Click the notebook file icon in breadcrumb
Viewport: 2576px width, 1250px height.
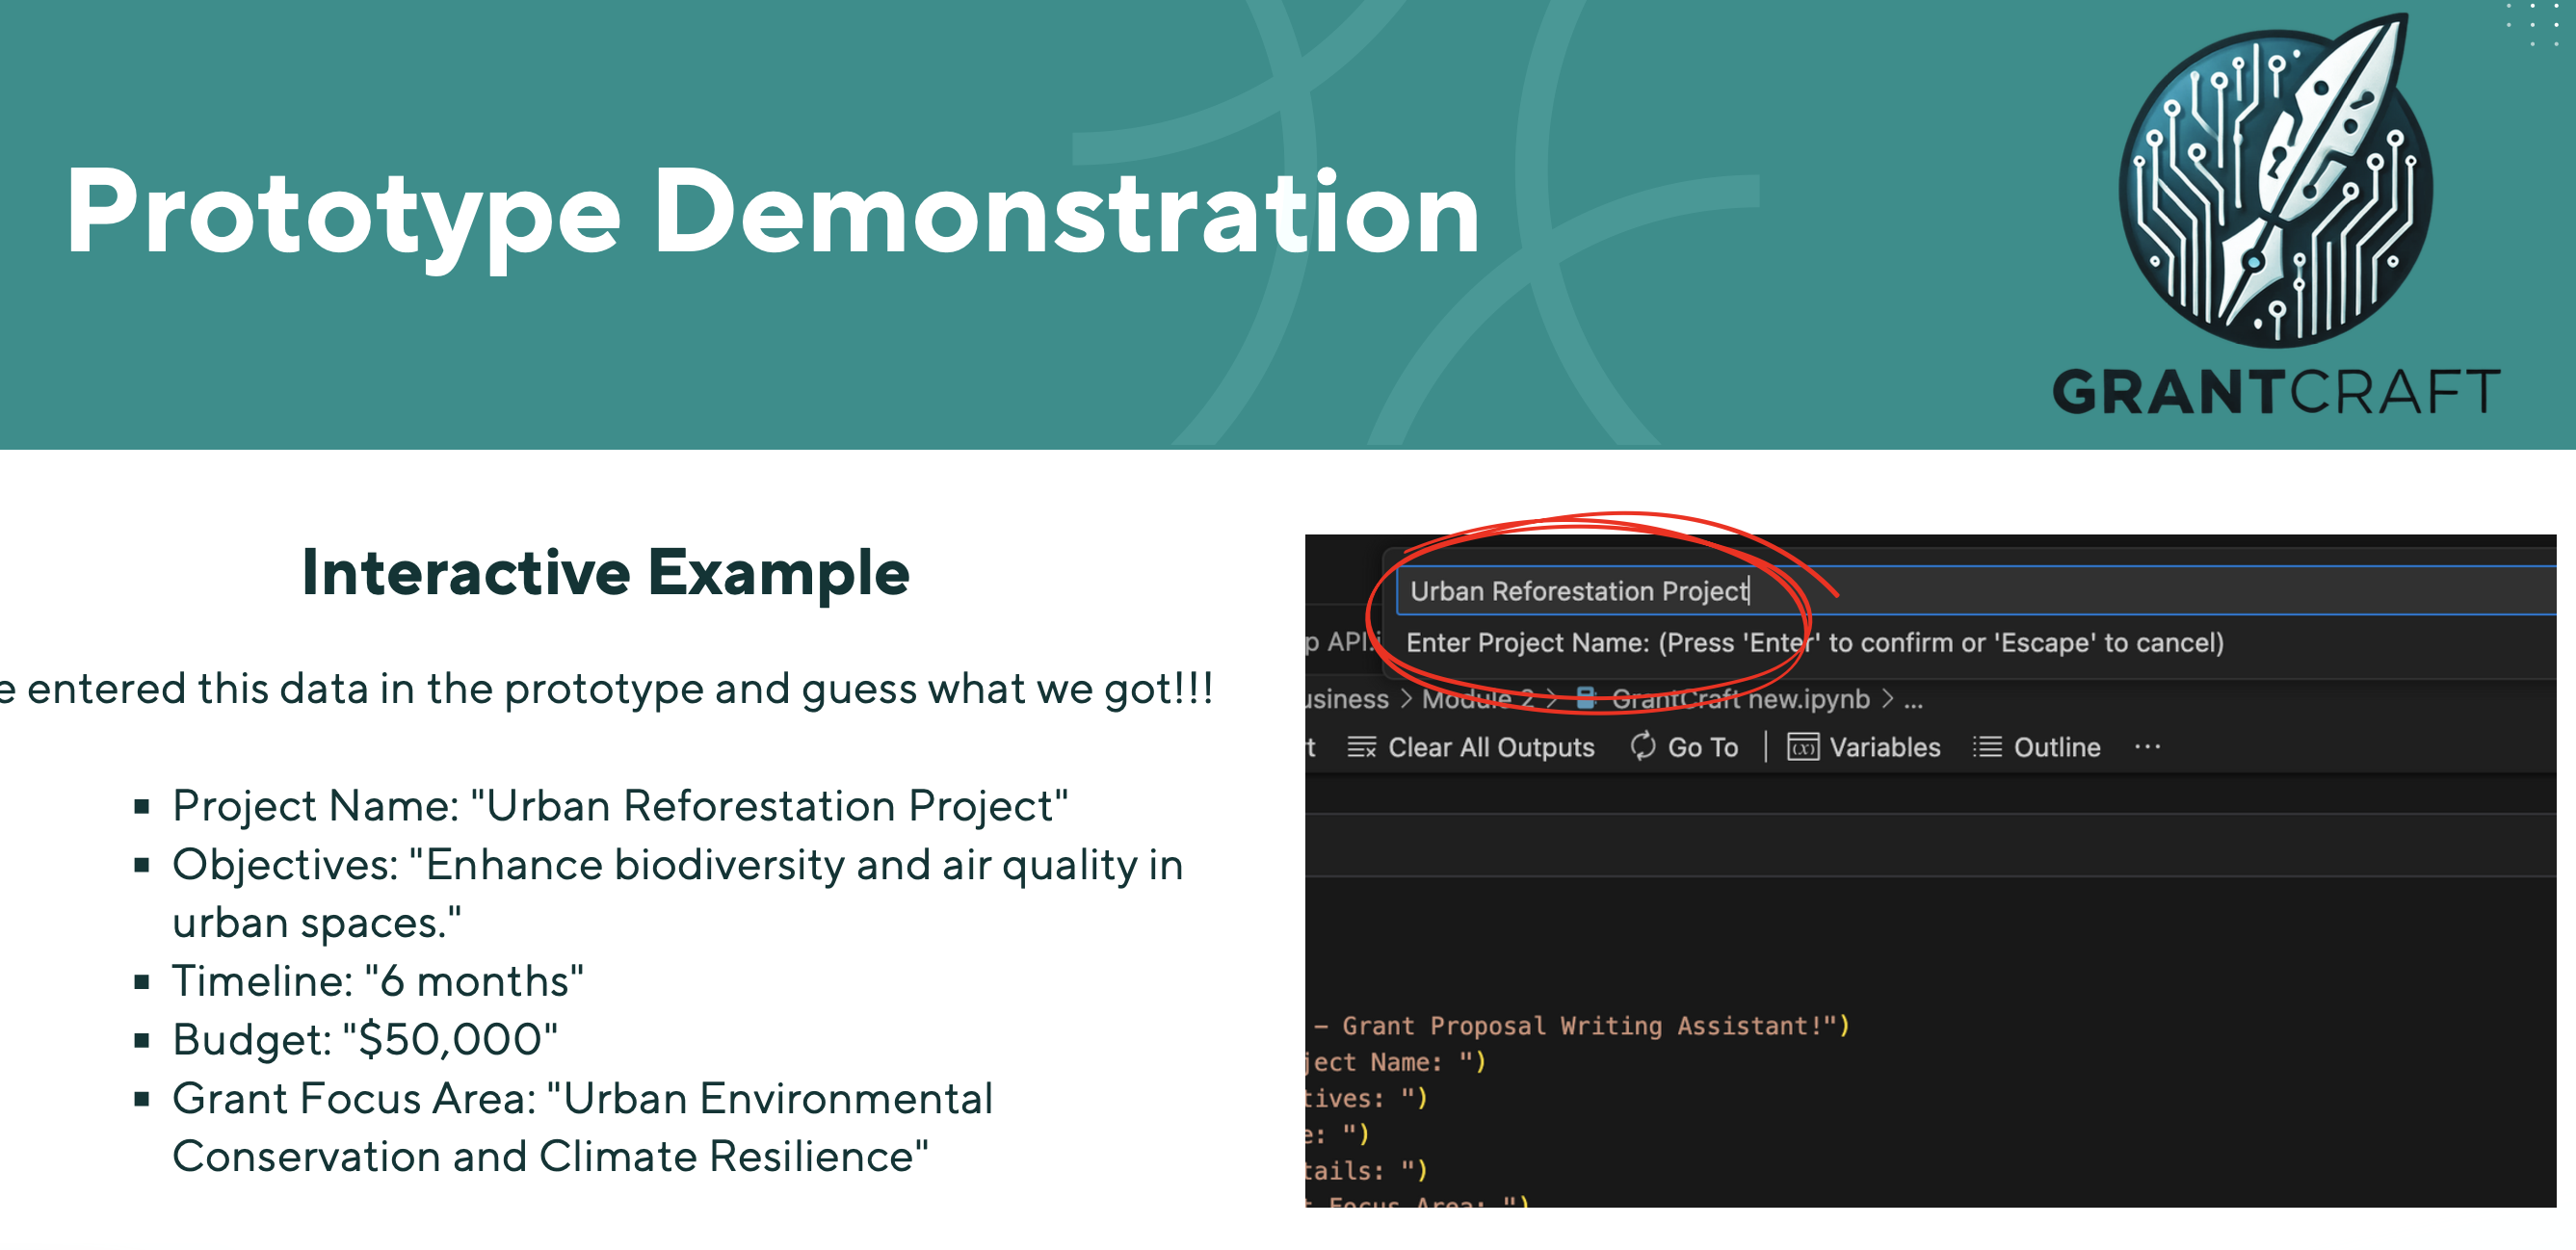tap(1585, 699)
